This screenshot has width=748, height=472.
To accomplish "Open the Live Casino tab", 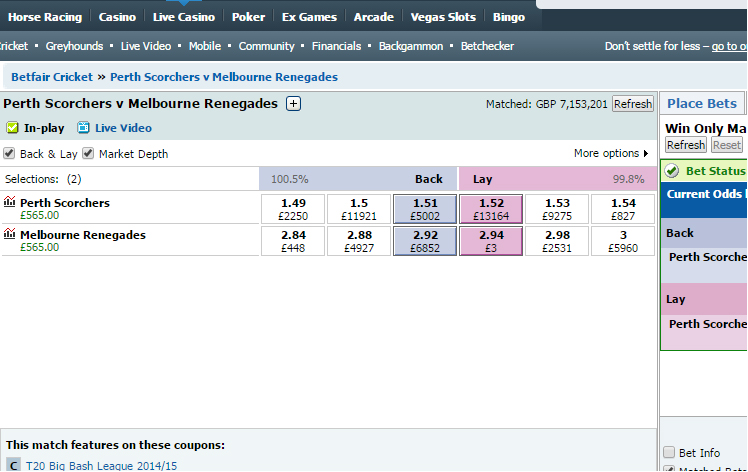I will [184, 17].
